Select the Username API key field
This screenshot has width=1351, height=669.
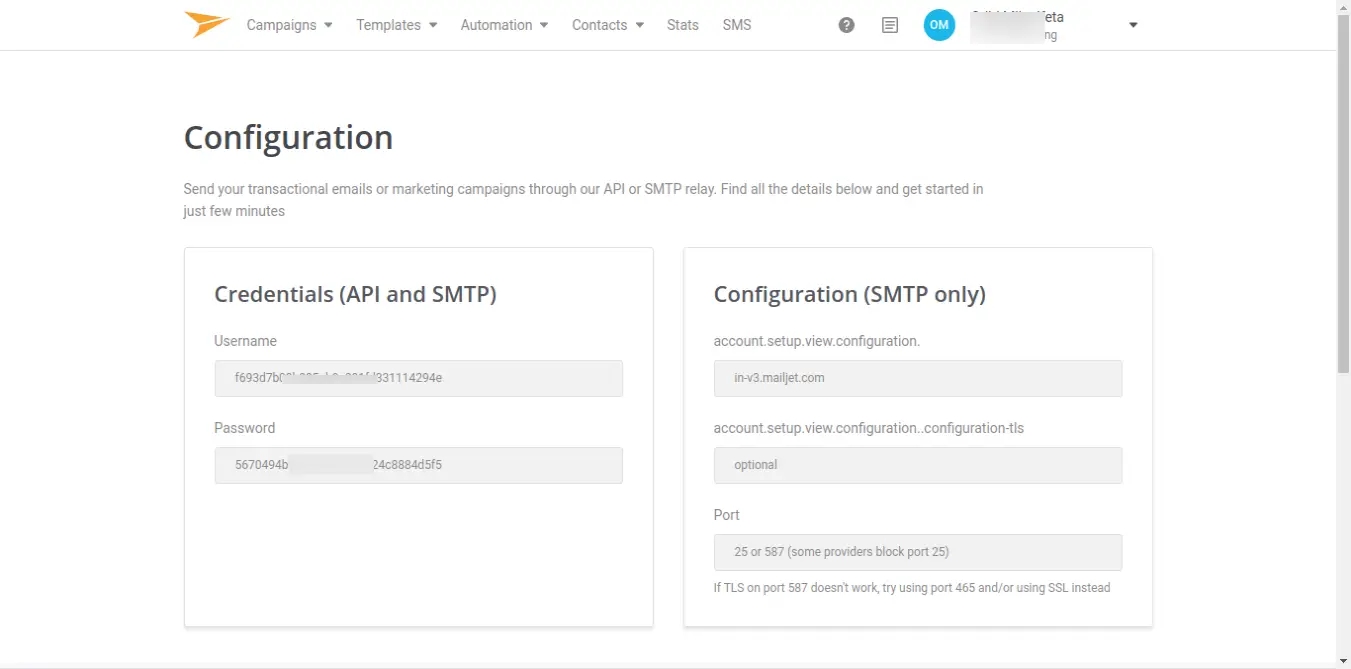click(418, 378)
